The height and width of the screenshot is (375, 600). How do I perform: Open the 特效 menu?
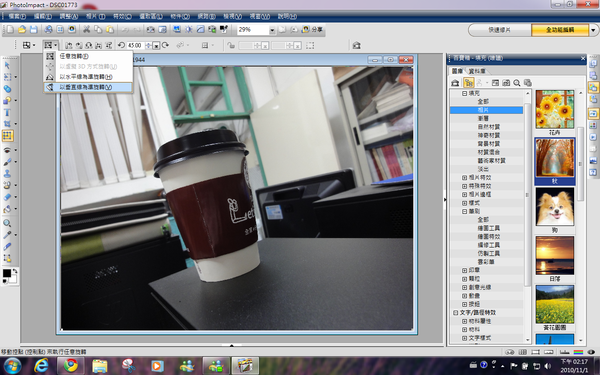coord(122,16)
